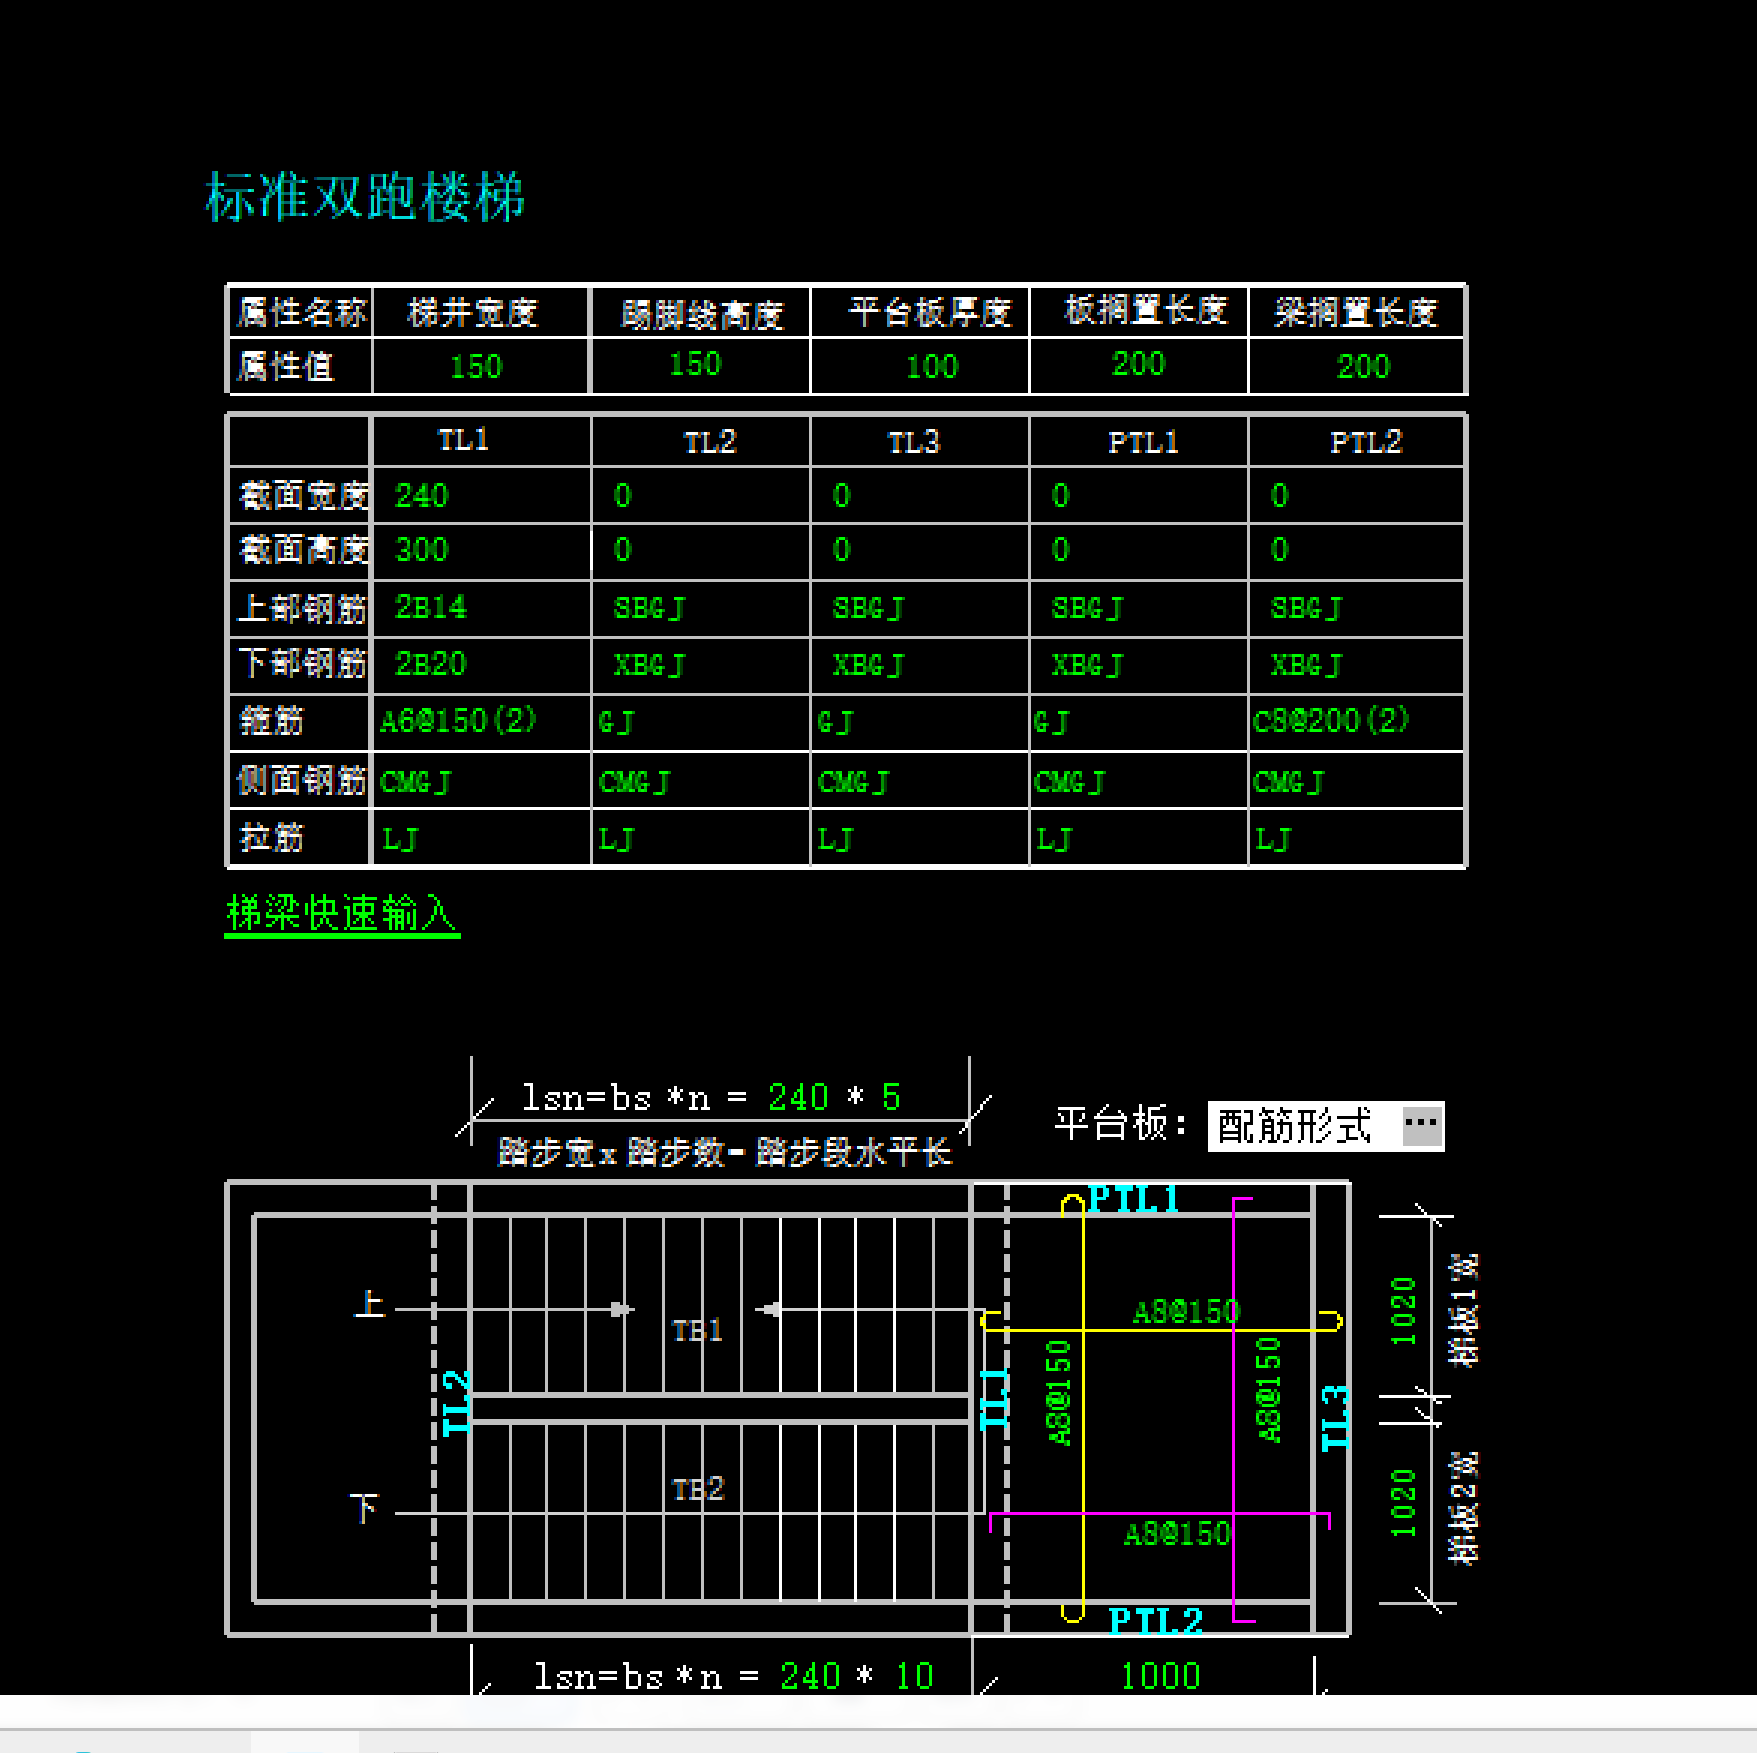Viewport: 1757px width, 1753px height.
Task: Edit vertical A8@150 label beside magenta vertical bar
Action: [x=1268, y=1390]
